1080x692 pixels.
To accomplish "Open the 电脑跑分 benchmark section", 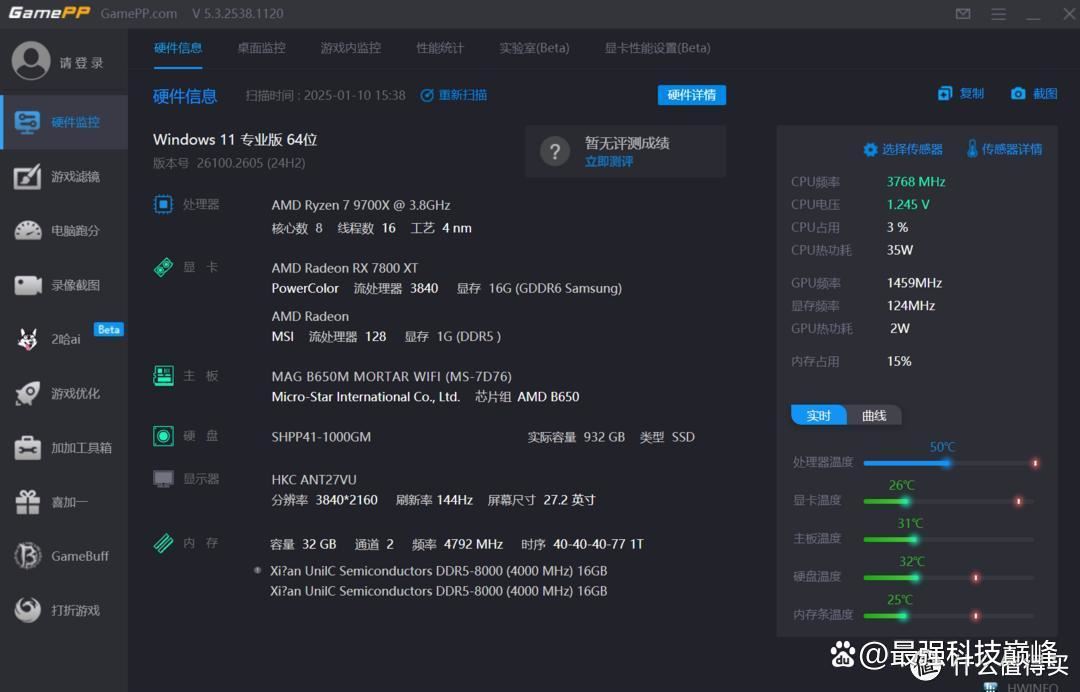I will 64,230.
